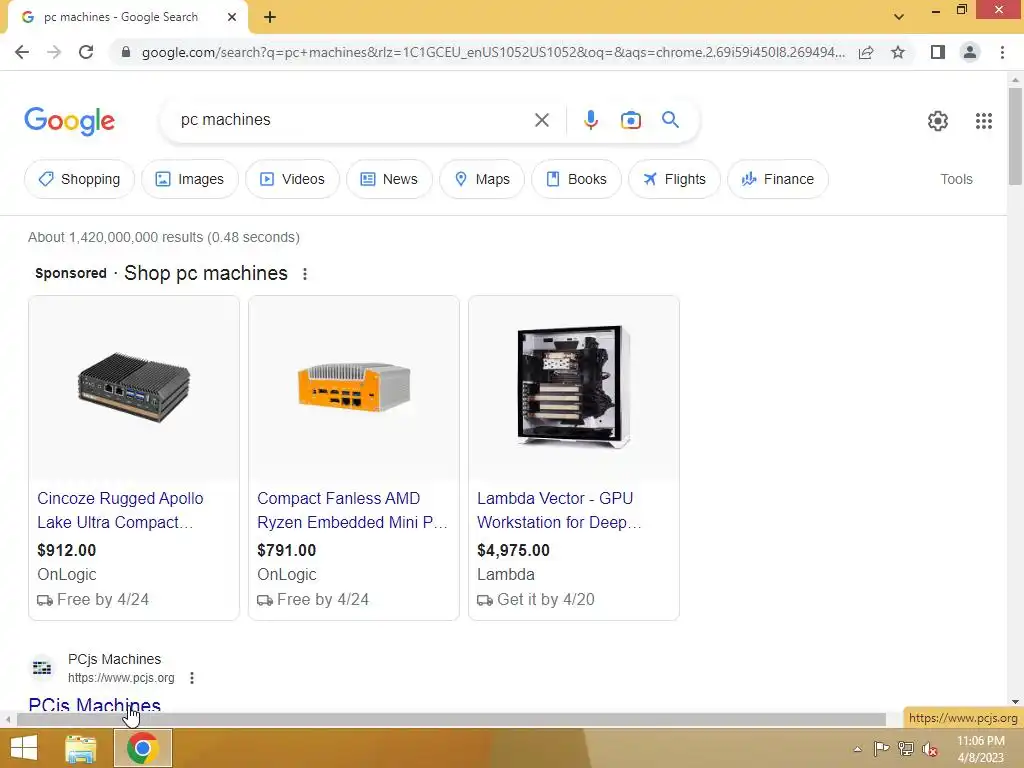Share this page using the share icon
This screenshot has width=1024, height=768.
[866, 52]
